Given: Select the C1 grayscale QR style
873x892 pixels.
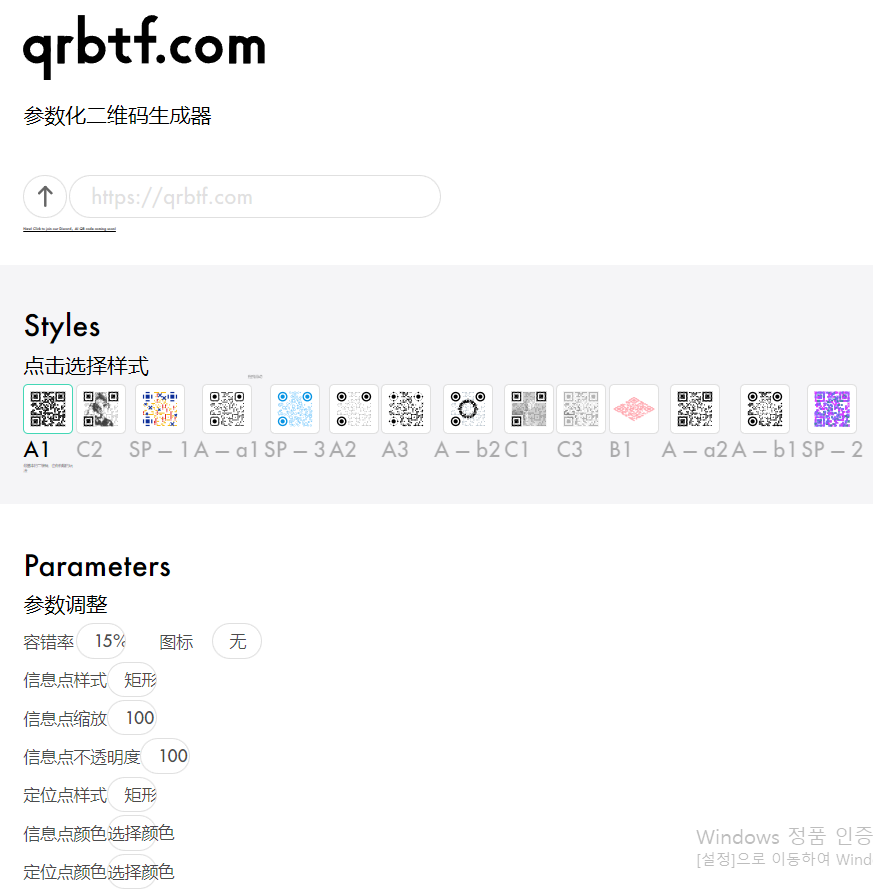Looking at the screenshot, I should [528, 408].
